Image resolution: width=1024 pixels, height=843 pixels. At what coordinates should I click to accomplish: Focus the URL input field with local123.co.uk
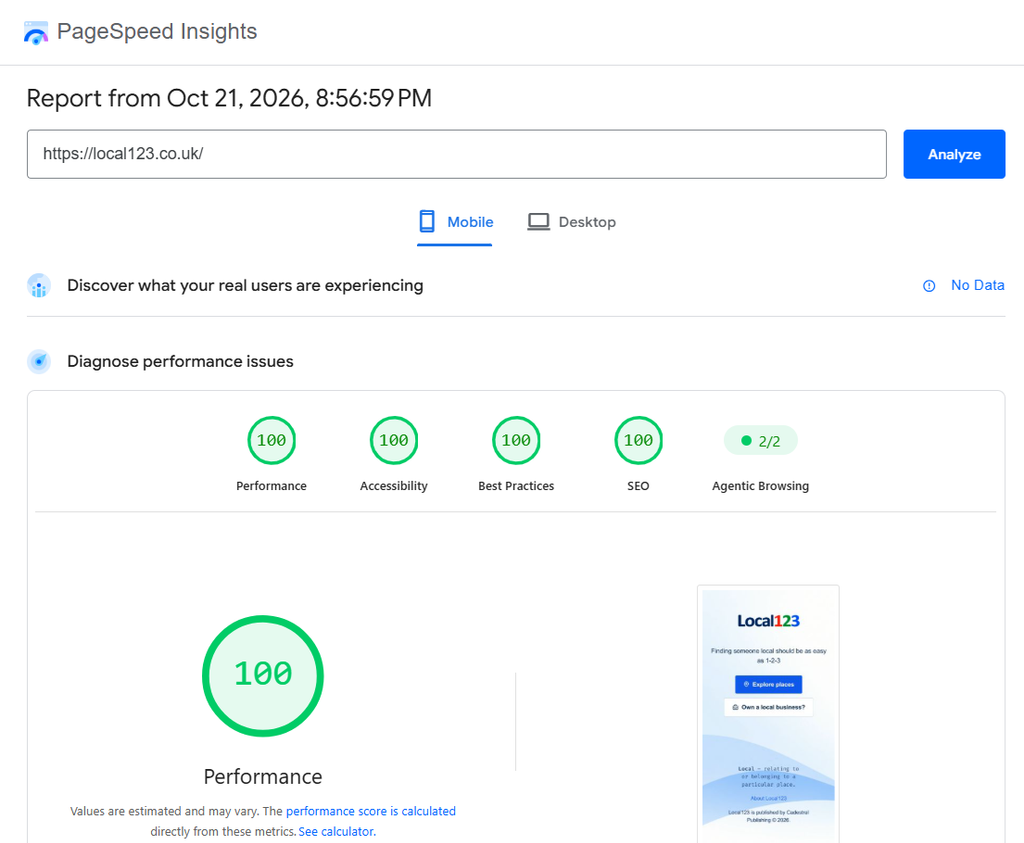[x=456, y=154]
